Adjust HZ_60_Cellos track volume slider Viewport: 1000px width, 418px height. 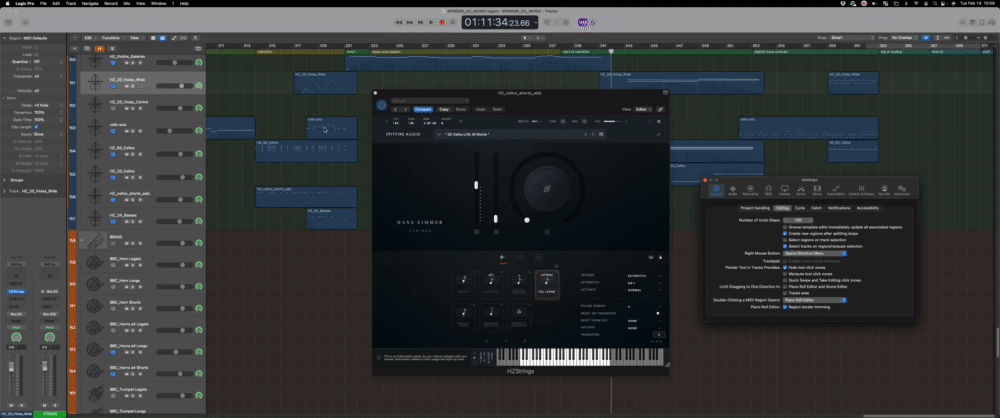pos(175,153)
